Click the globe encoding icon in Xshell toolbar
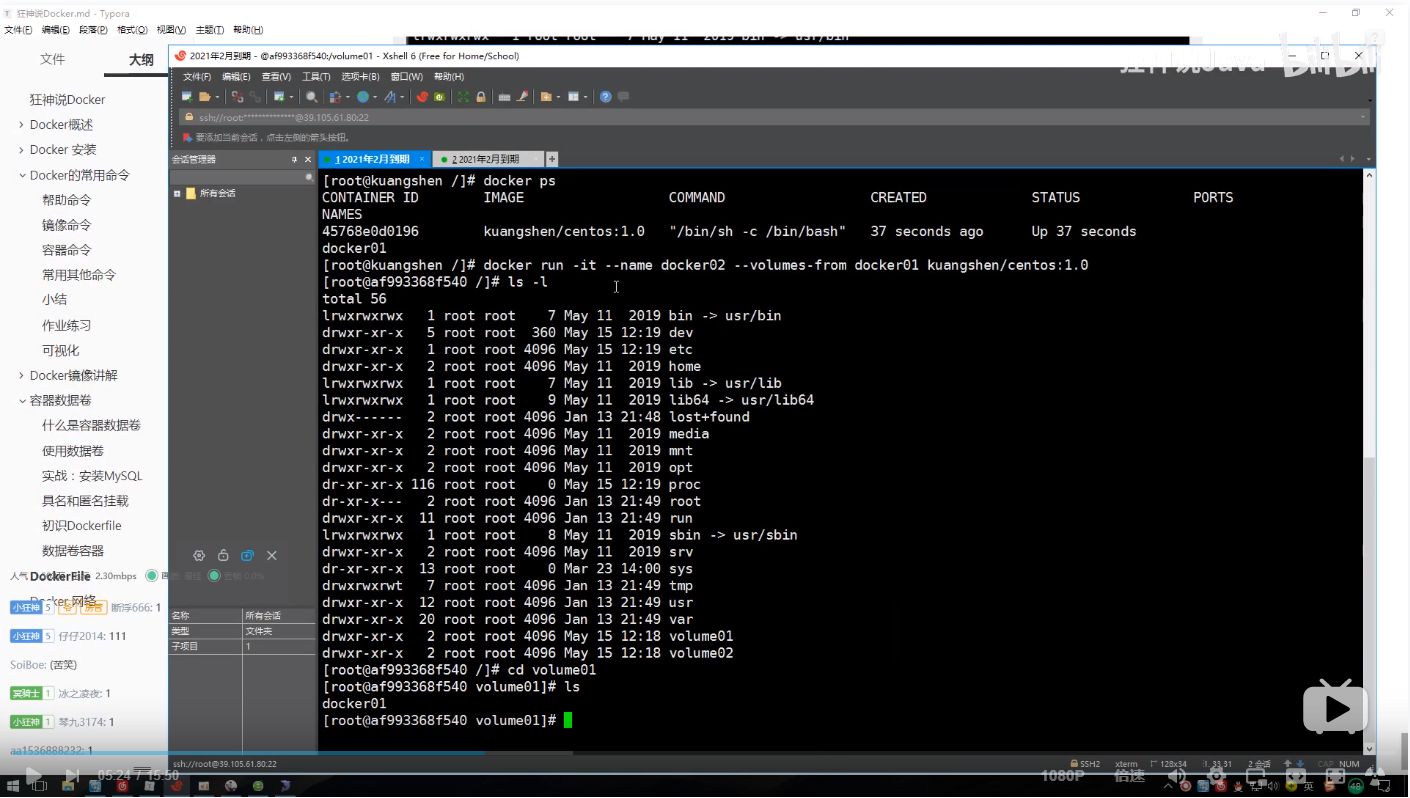The width and height of the screenshot is (1410, 798). click(x=363, y=97)
